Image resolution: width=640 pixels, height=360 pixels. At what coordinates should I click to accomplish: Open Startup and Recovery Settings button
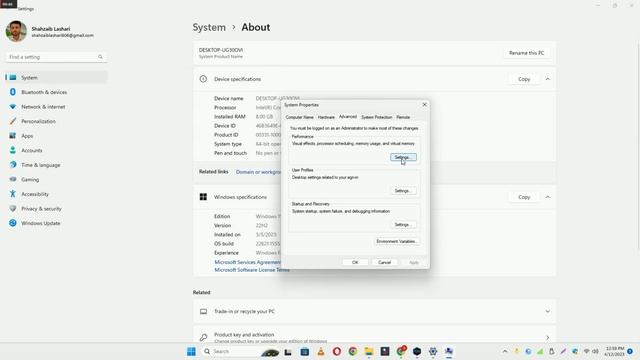(403, 225)
